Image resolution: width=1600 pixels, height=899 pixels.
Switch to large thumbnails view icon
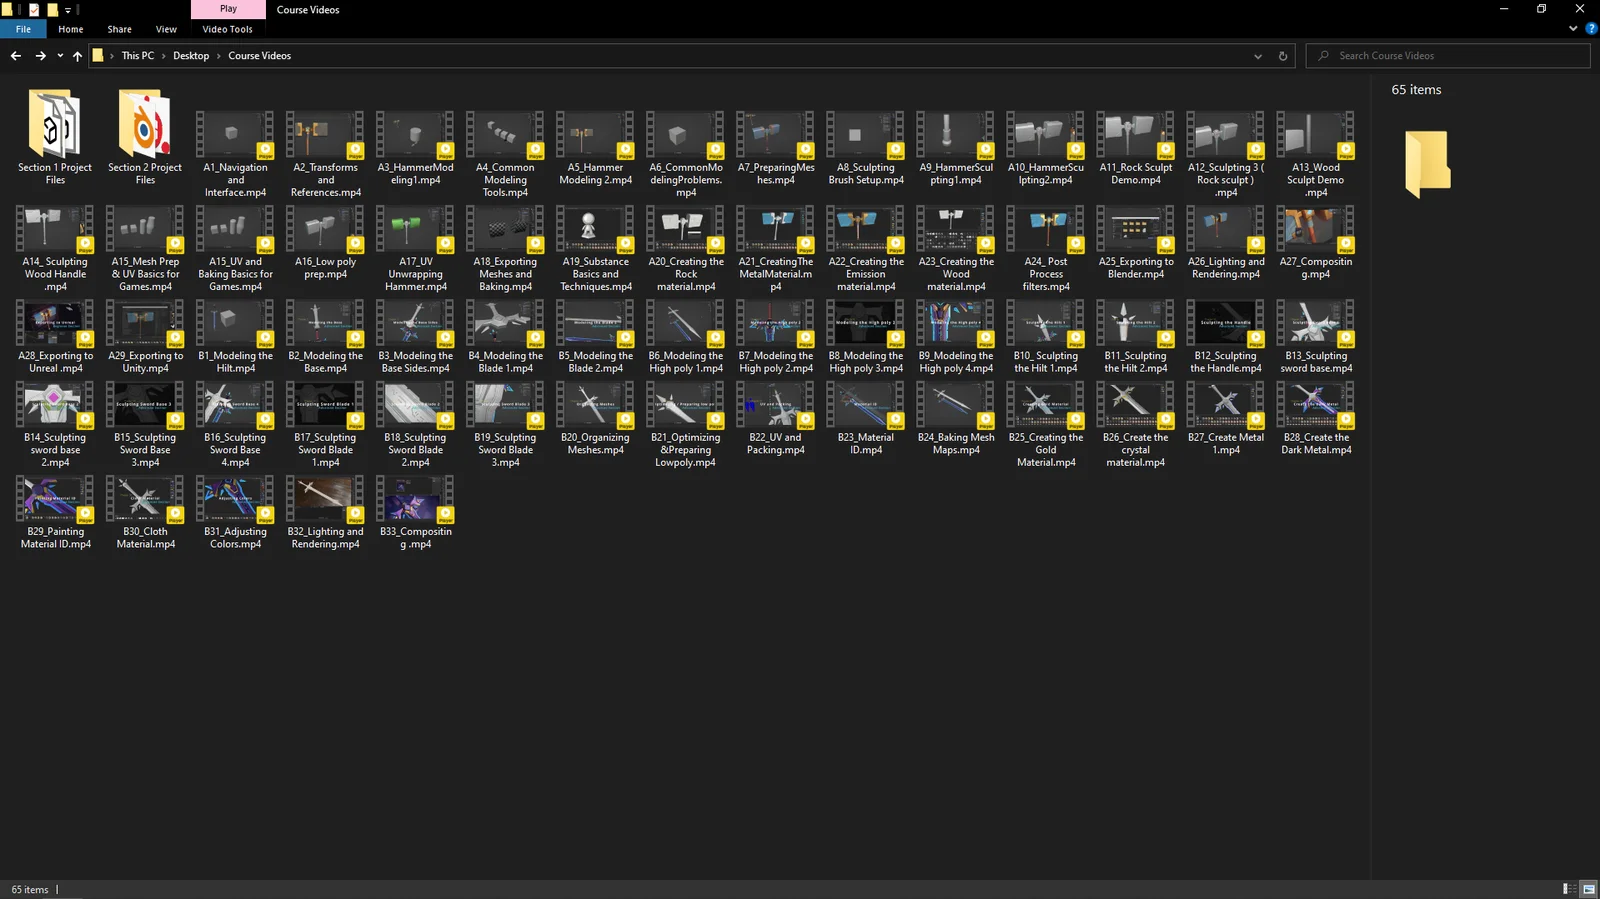point(1588,889)
